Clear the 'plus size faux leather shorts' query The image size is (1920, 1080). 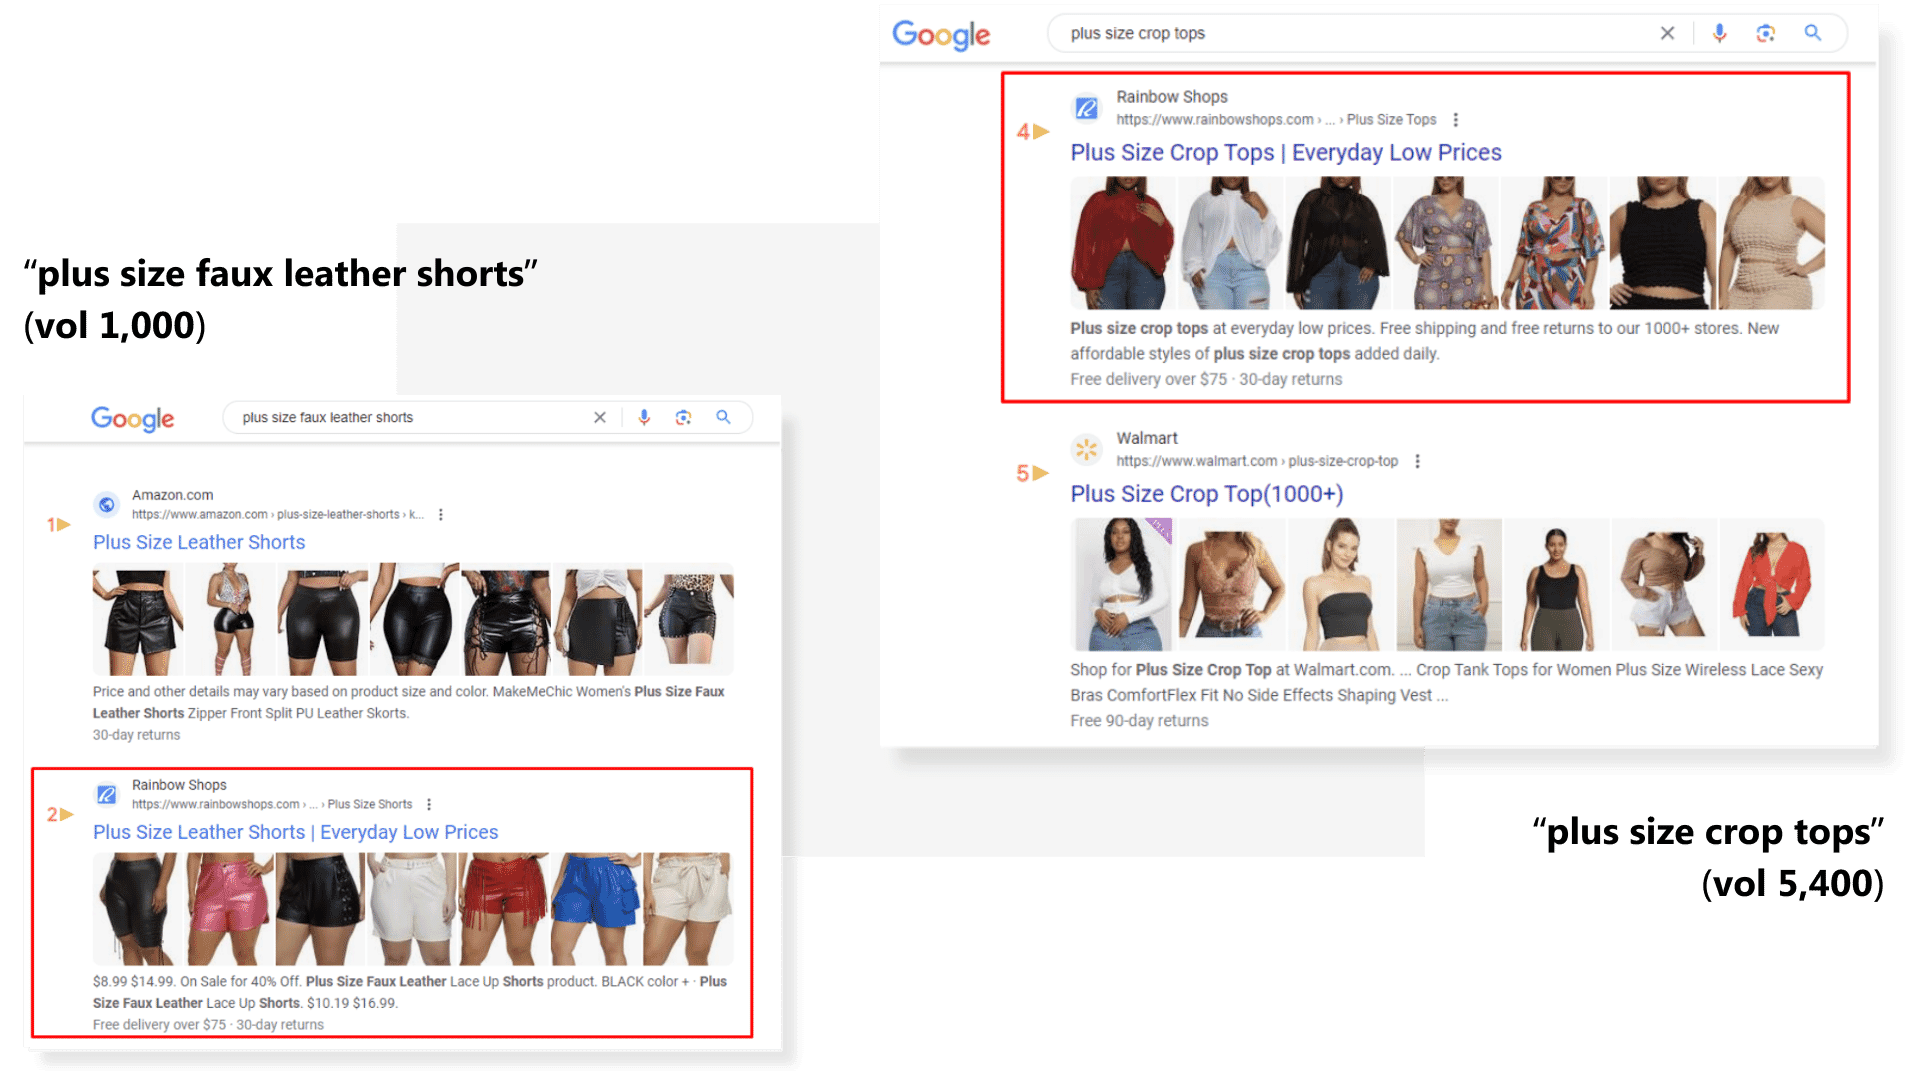click(x=600, y=417)
